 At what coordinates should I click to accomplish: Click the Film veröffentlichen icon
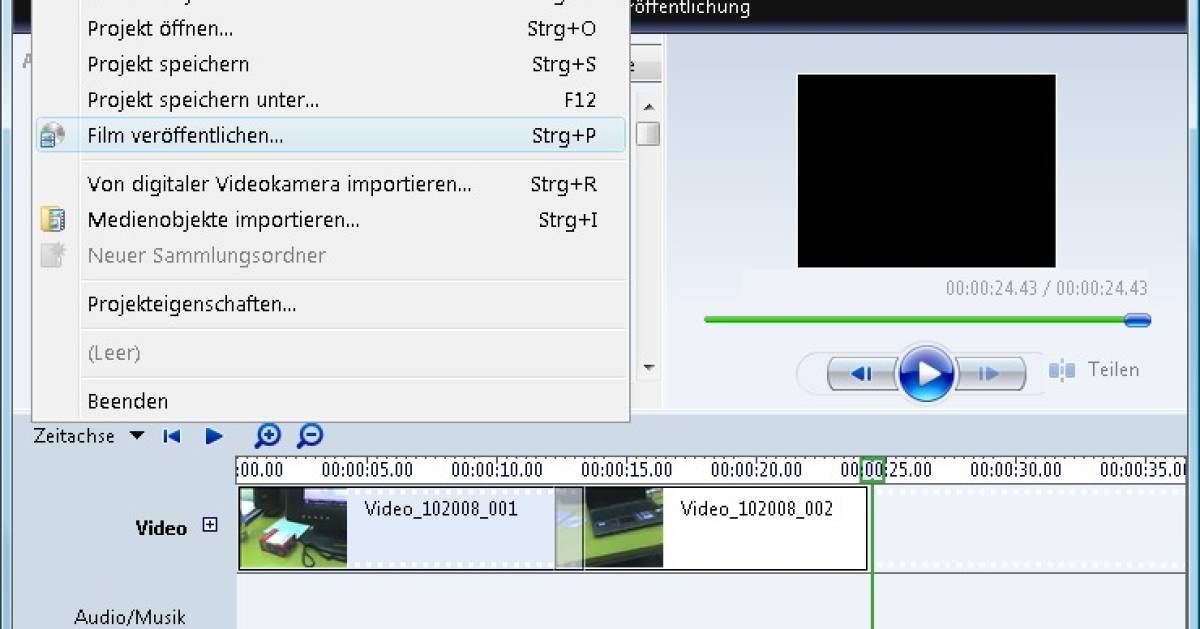(x=50, y=135)
